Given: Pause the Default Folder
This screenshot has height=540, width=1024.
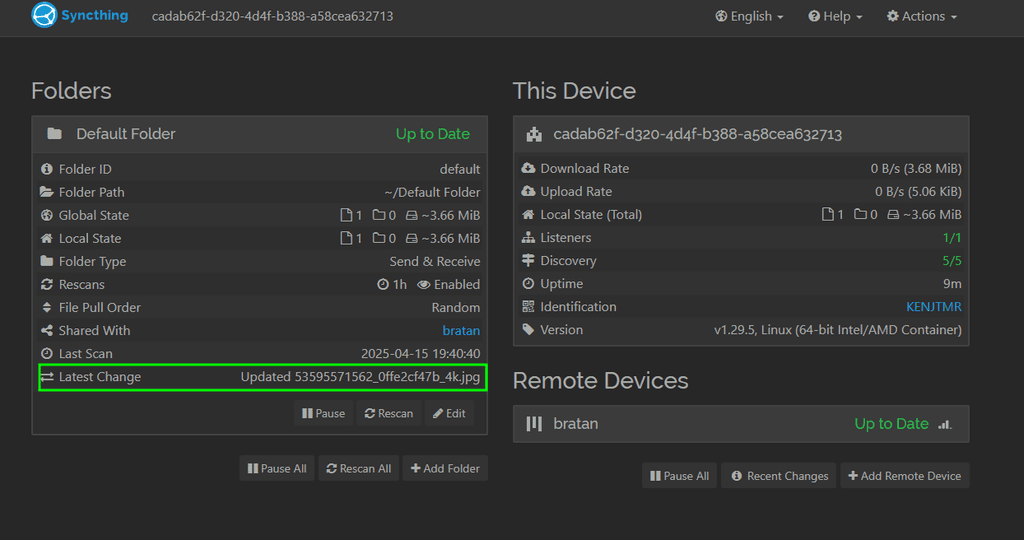Looking at the screenshot, I should click(322, 413).
